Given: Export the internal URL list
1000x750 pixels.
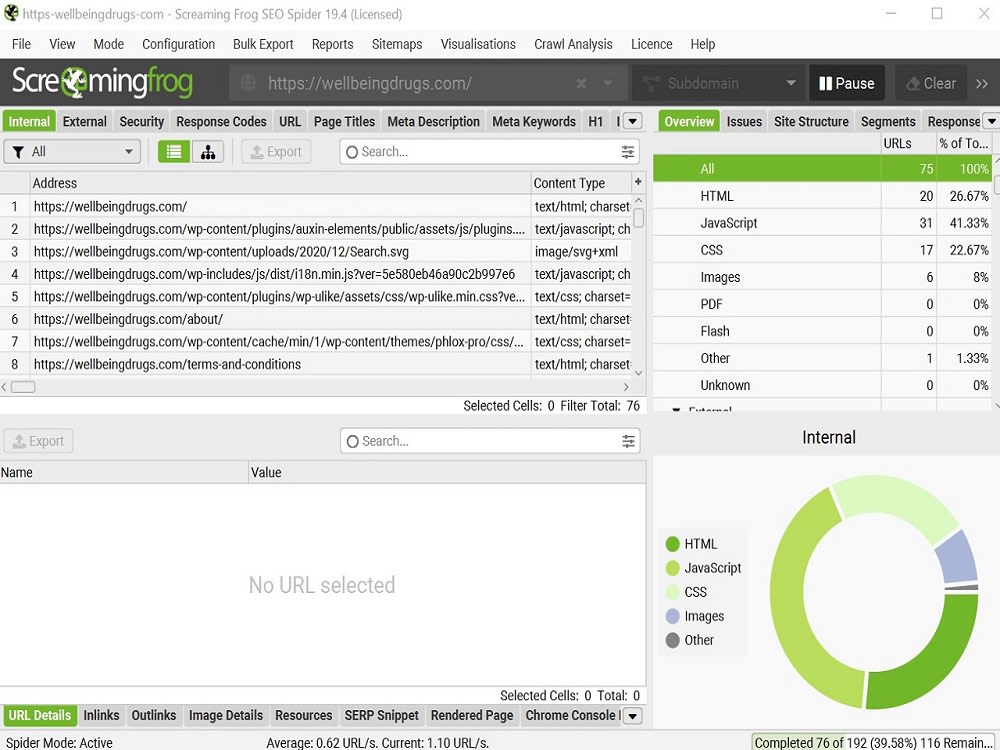Looking at the screenshot, I should pyautogui.click(x=276, y=152).
